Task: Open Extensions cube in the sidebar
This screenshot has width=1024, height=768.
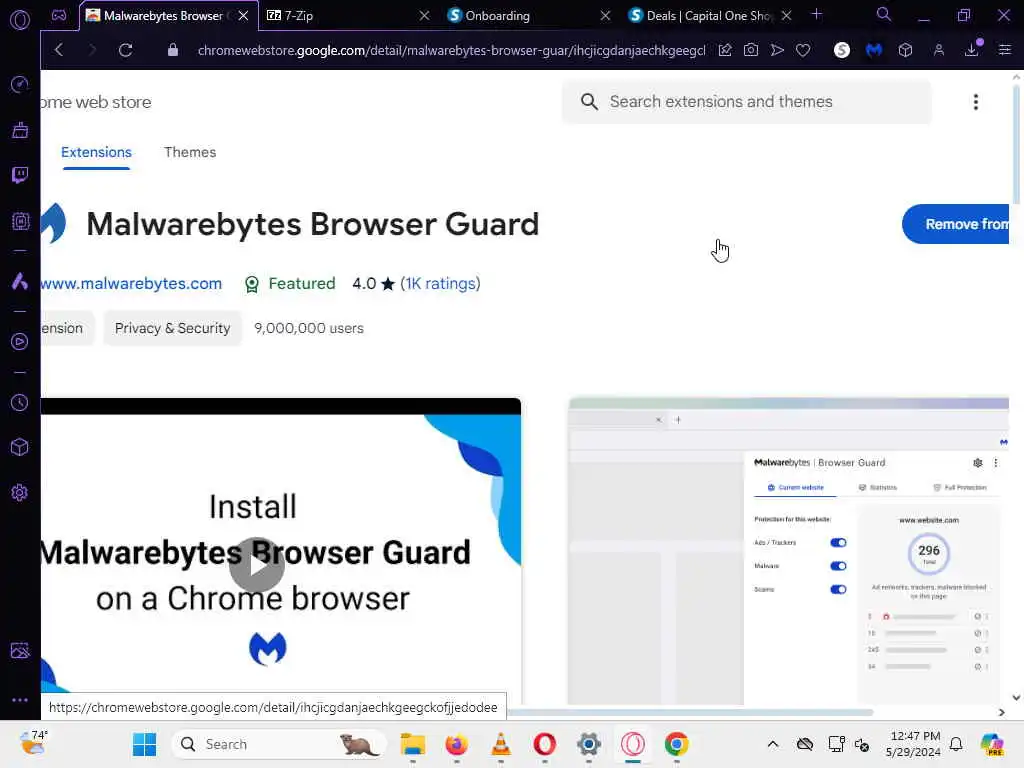Action: click(20, 447)
